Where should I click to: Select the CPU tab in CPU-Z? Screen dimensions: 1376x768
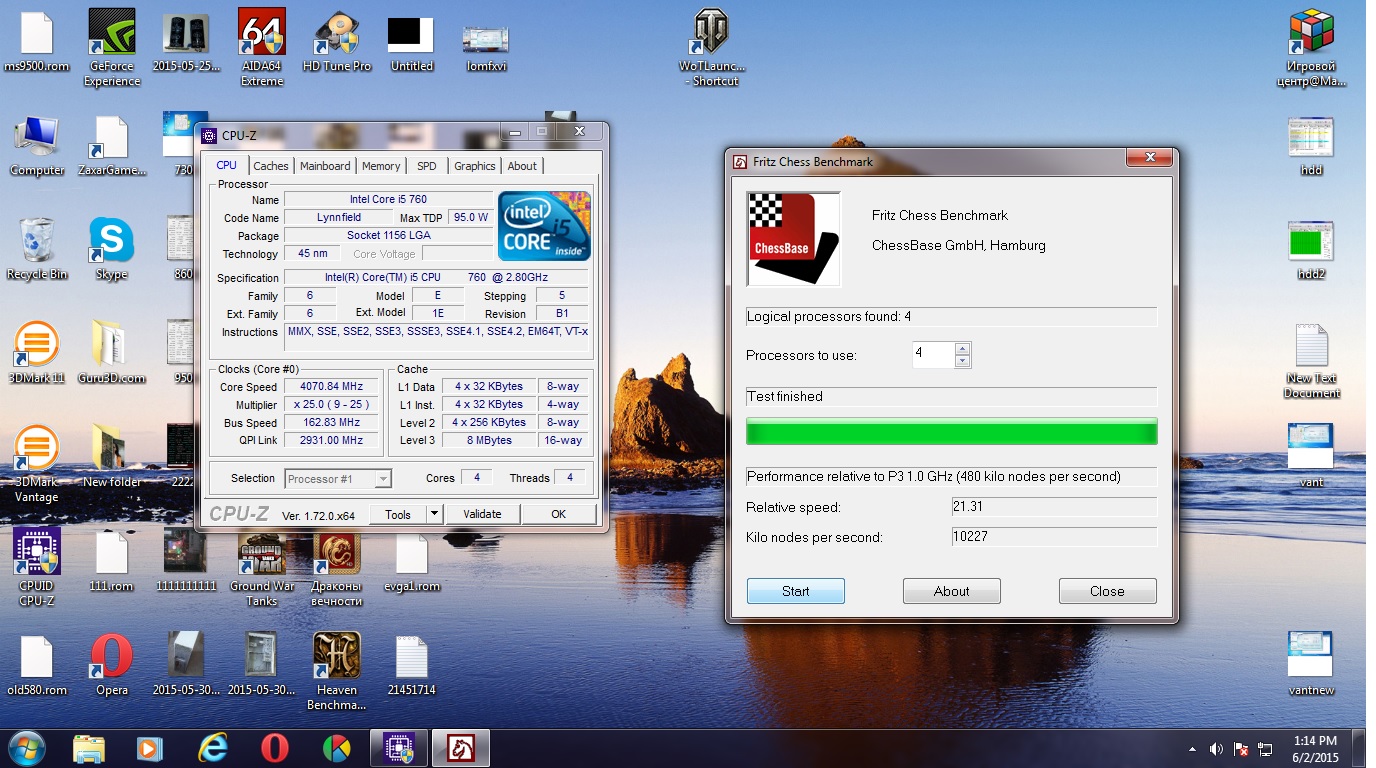[x=227, y=165]
